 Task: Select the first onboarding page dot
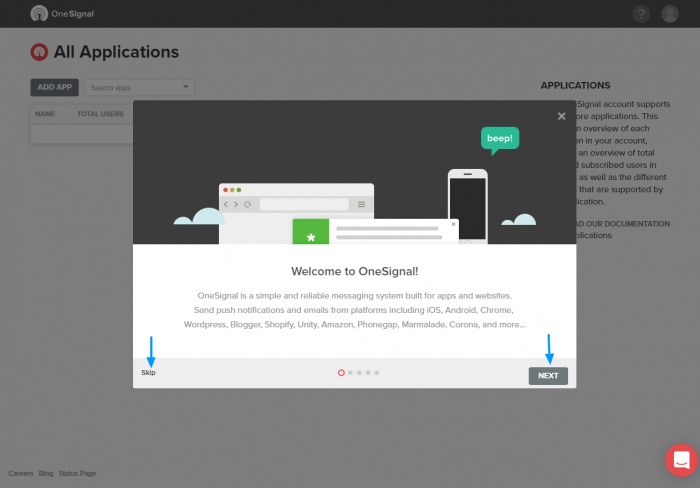[341, 372]
